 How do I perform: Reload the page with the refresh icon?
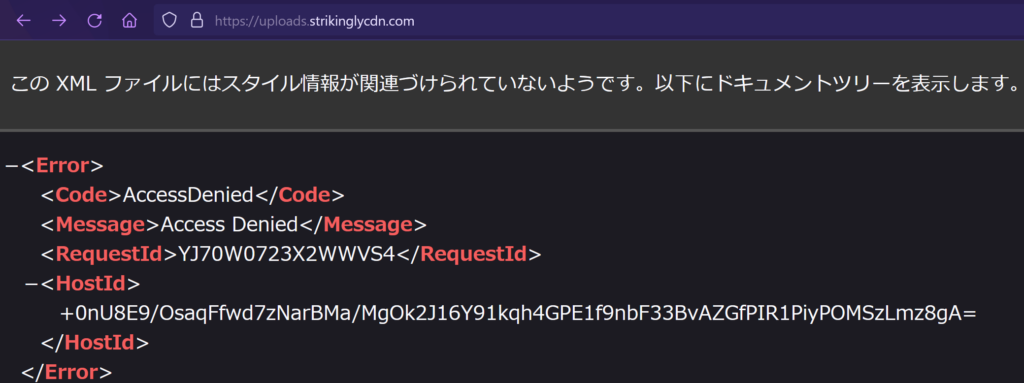[x=95, y=21]
